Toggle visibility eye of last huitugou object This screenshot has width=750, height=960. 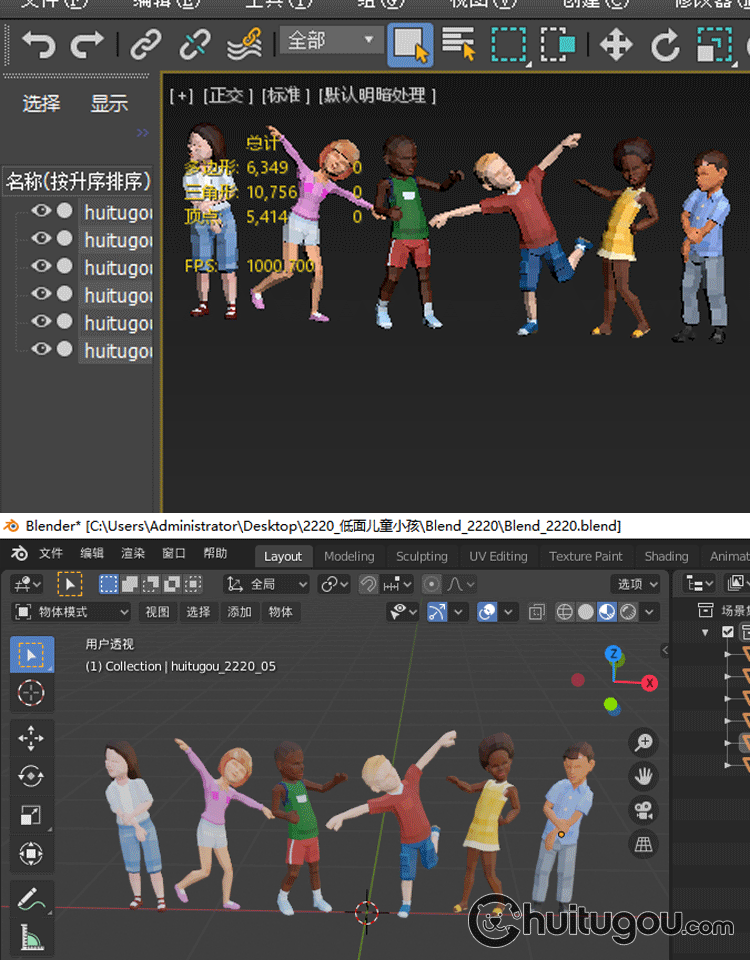click(x=41, y=349)
